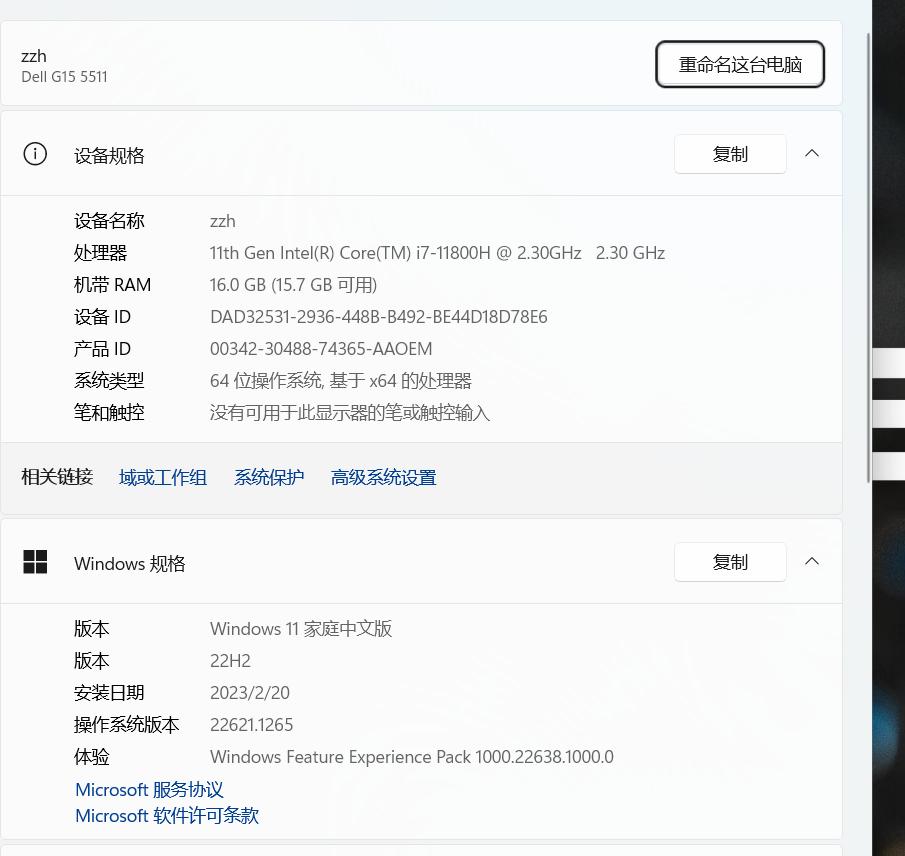Click the Windows 规格 section heading

coord(130,563)
